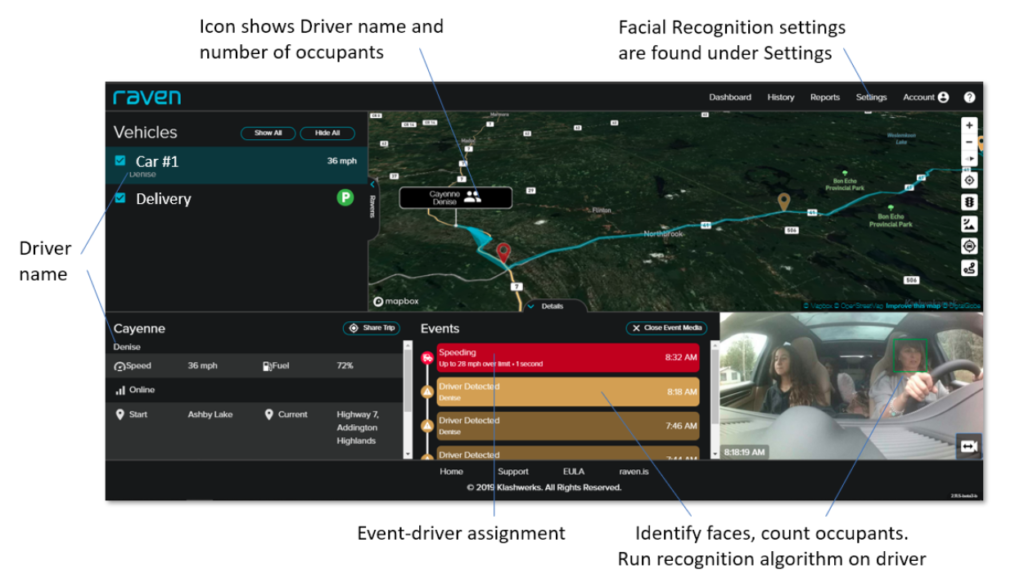Click the 72% fuel value
Image resolution: width=1024 pixels, height=574 pixels.
click(x=345, y=366)
